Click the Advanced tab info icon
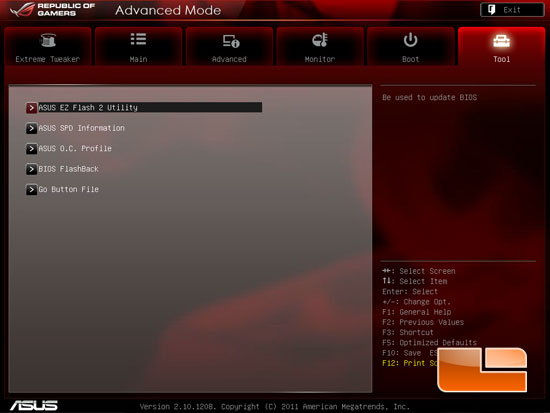Viewport: 550px width, 413px height. click(x=231, y=41)
